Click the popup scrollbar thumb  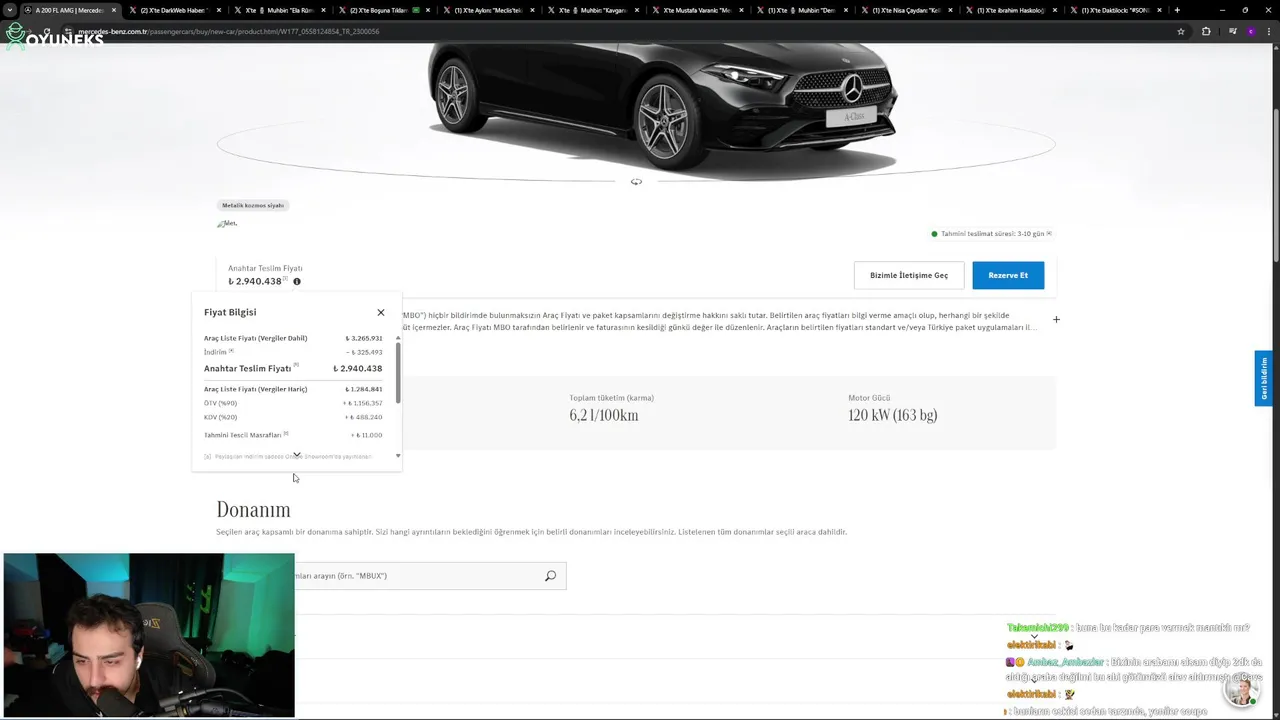pos(398,373)
